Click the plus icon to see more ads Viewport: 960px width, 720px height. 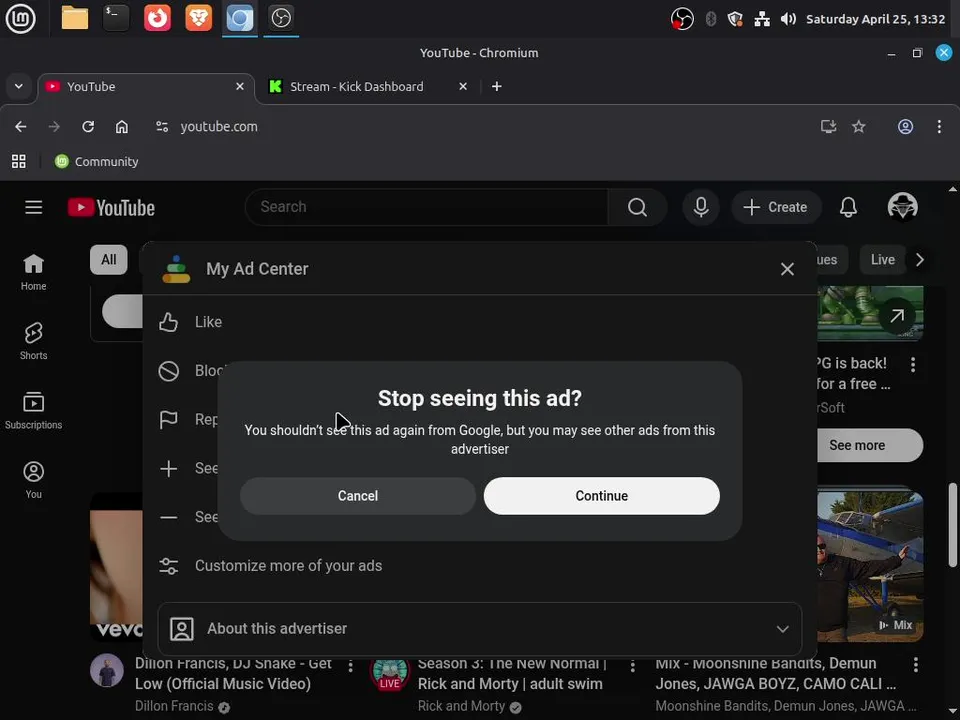pos(168,468)
